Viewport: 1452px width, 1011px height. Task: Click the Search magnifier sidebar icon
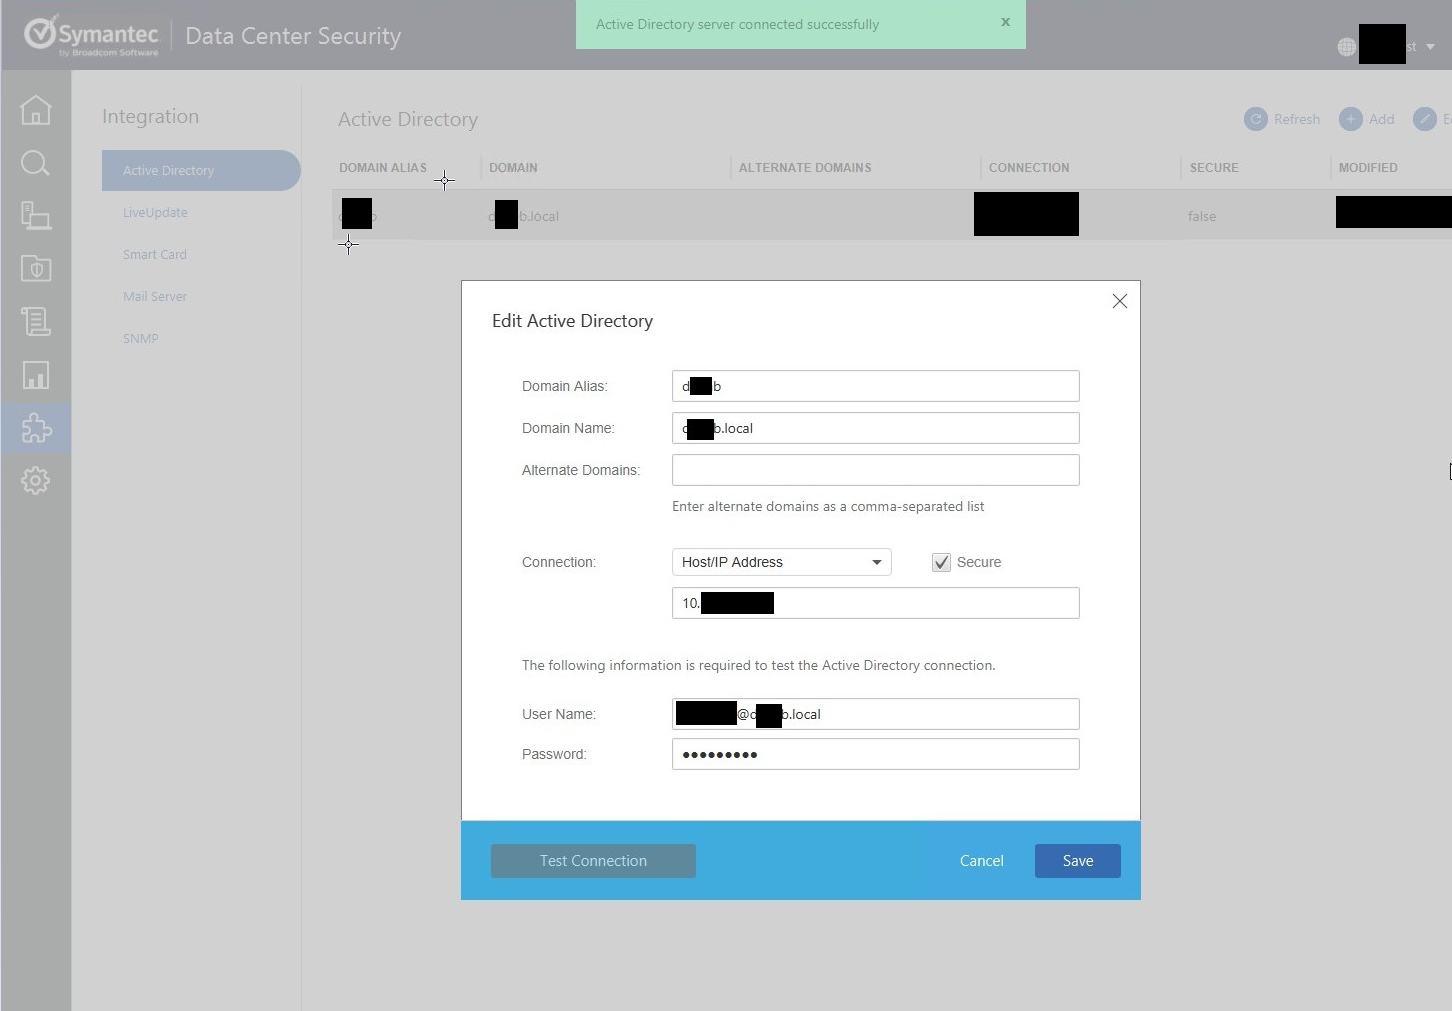(x=36, y=163)
